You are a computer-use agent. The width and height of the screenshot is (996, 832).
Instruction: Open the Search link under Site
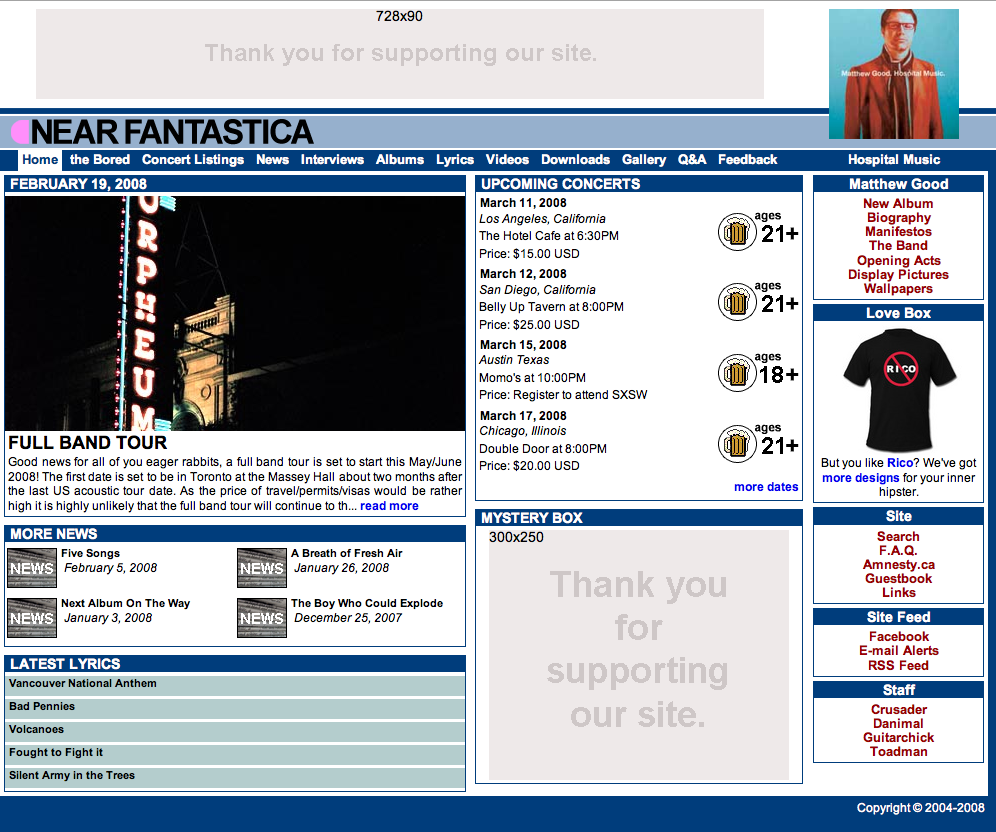click(x=898, y=536)
